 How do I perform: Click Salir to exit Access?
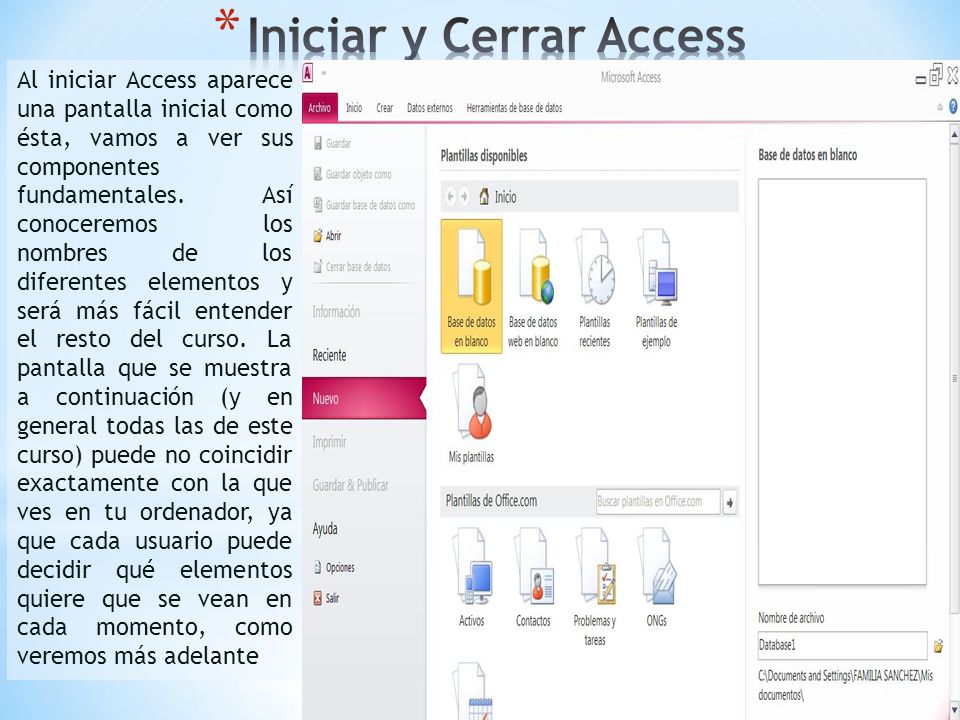326,598
